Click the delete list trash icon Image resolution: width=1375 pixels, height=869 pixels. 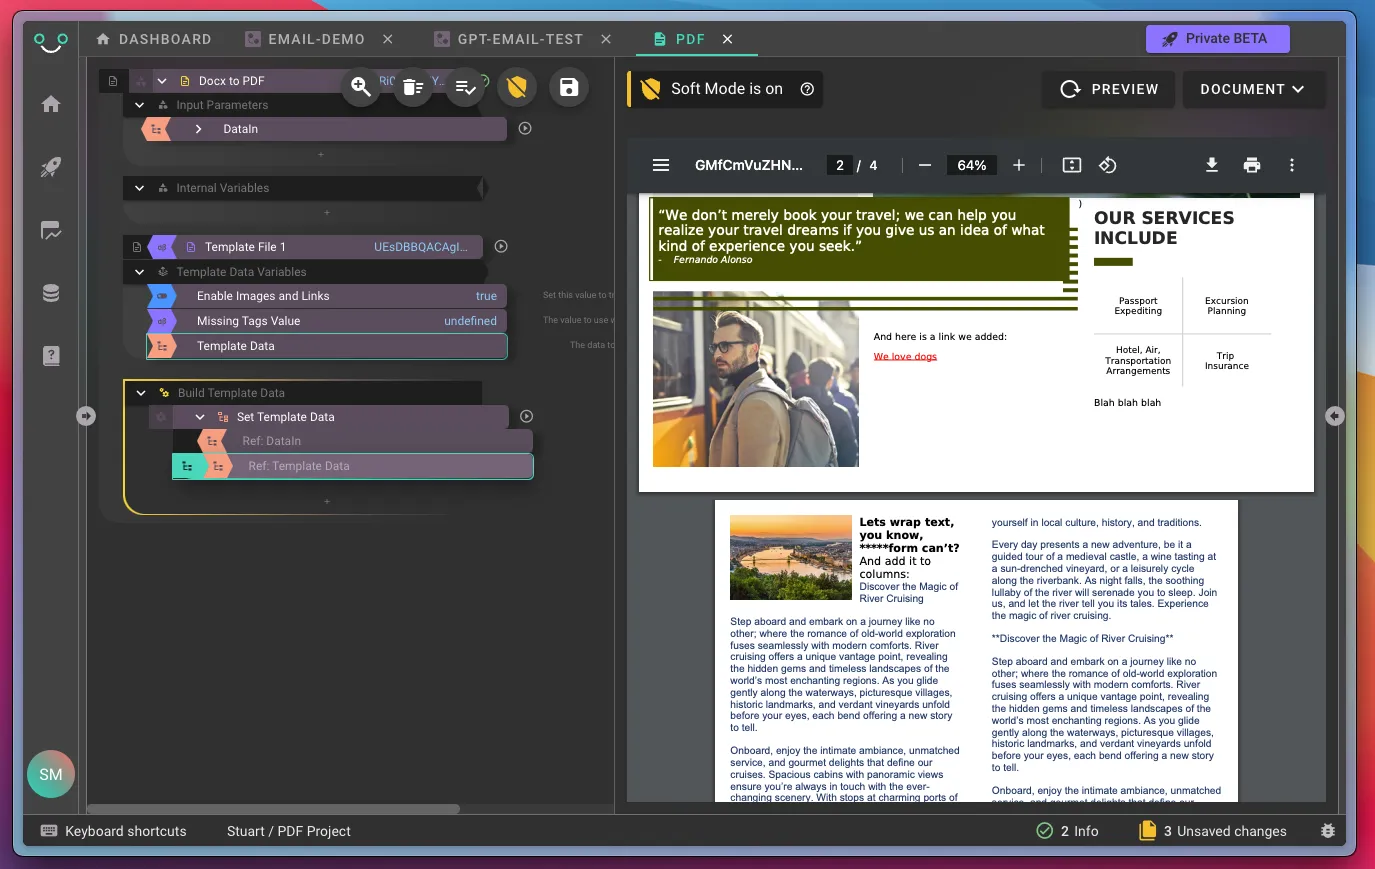click(x=413, y=87)
